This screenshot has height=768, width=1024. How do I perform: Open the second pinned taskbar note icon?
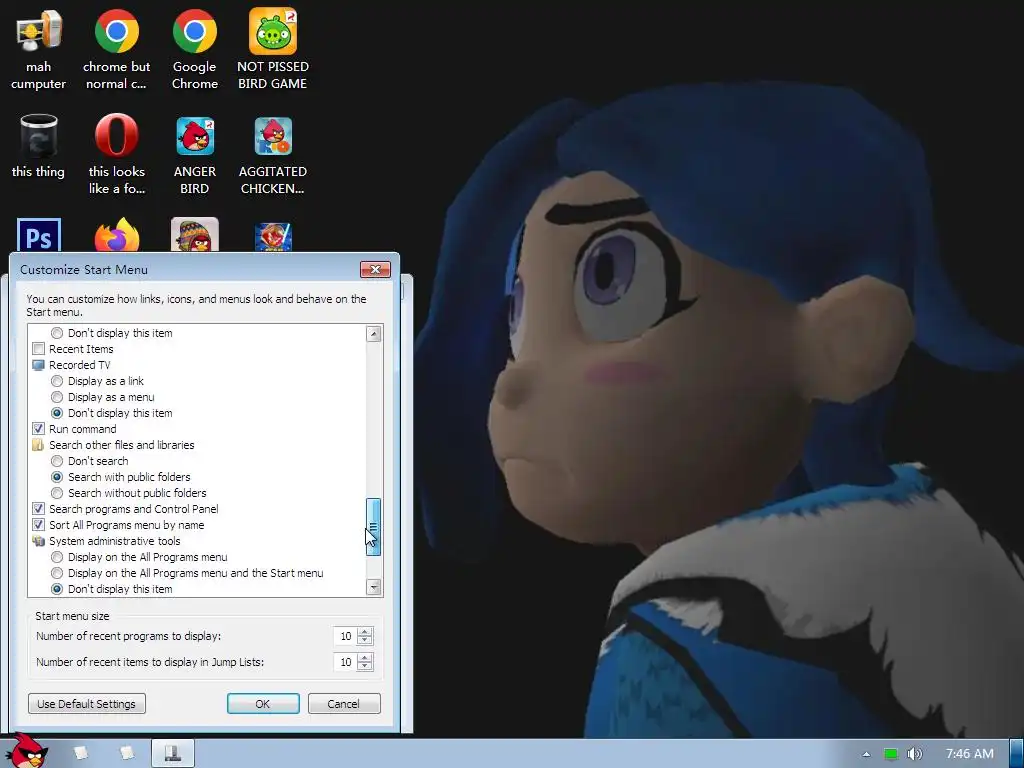pos(127,753)
